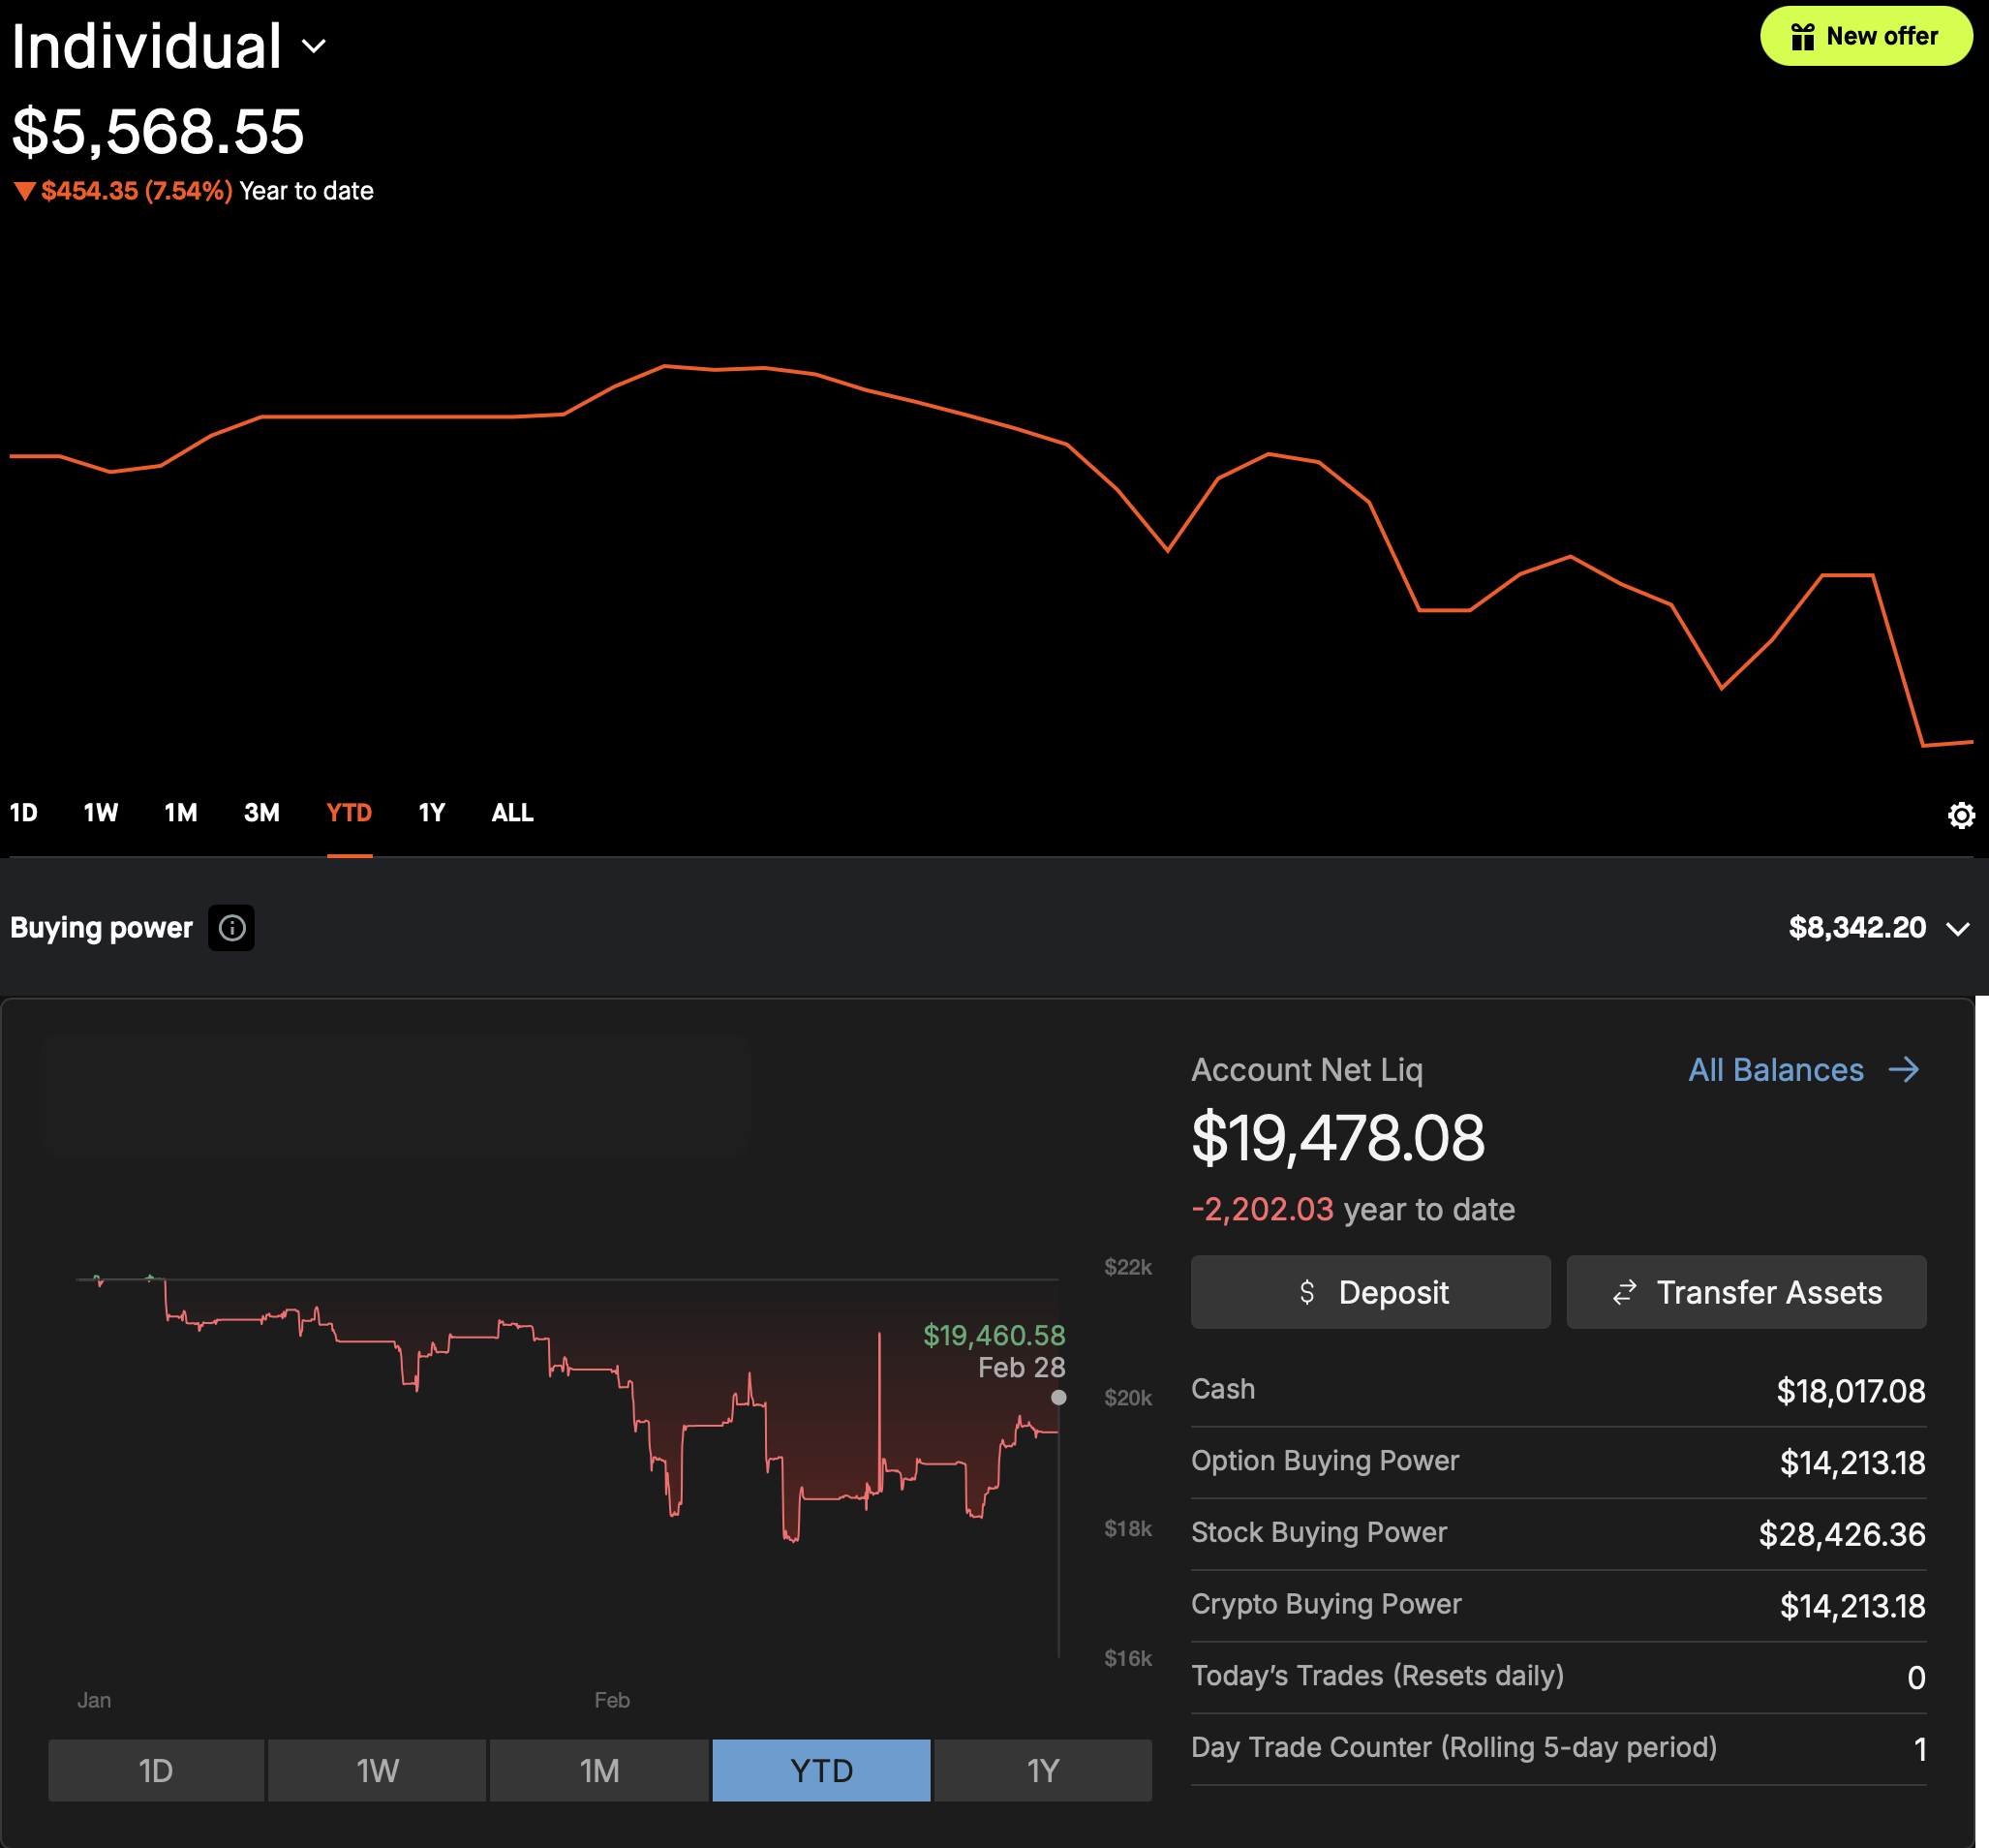Click the orange down triangle indicator
The image size is (1989, 1848).
coord(24,191)
